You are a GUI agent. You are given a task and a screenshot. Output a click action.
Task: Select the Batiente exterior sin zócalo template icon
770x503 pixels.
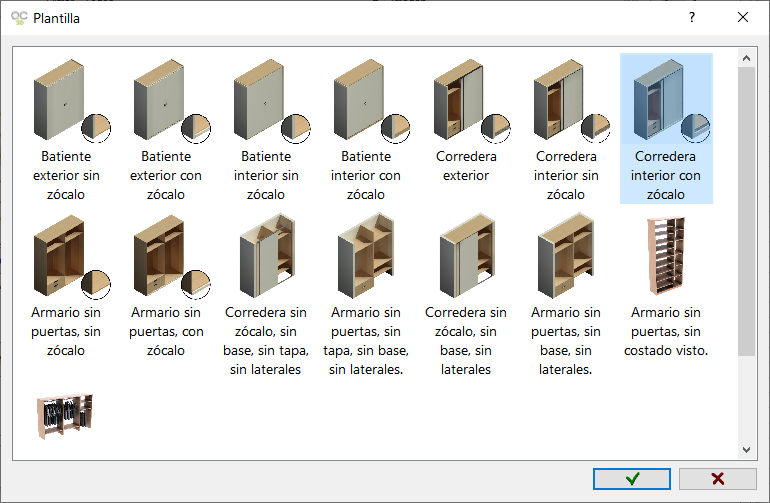[x=72, y=101]
